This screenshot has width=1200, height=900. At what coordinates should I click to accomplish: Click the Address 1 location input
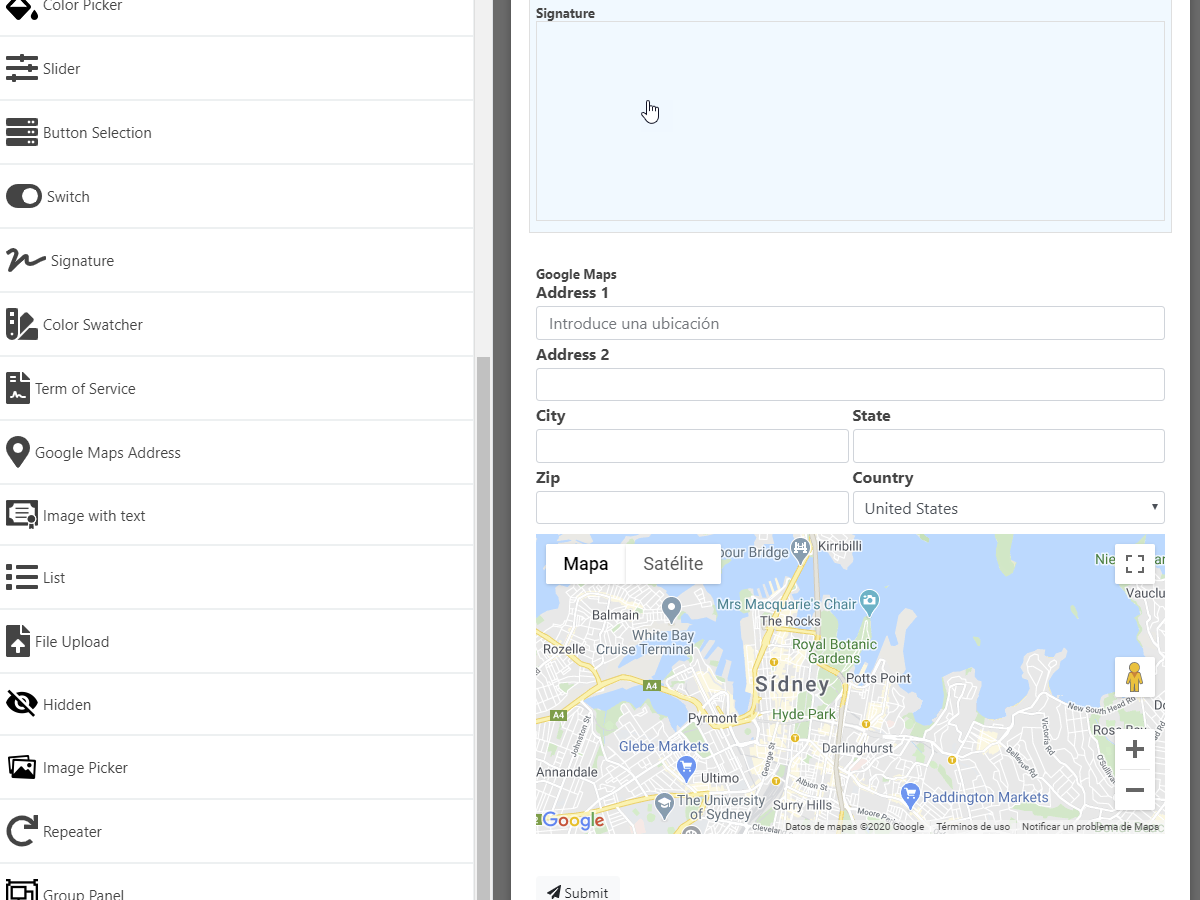point(850,323)
